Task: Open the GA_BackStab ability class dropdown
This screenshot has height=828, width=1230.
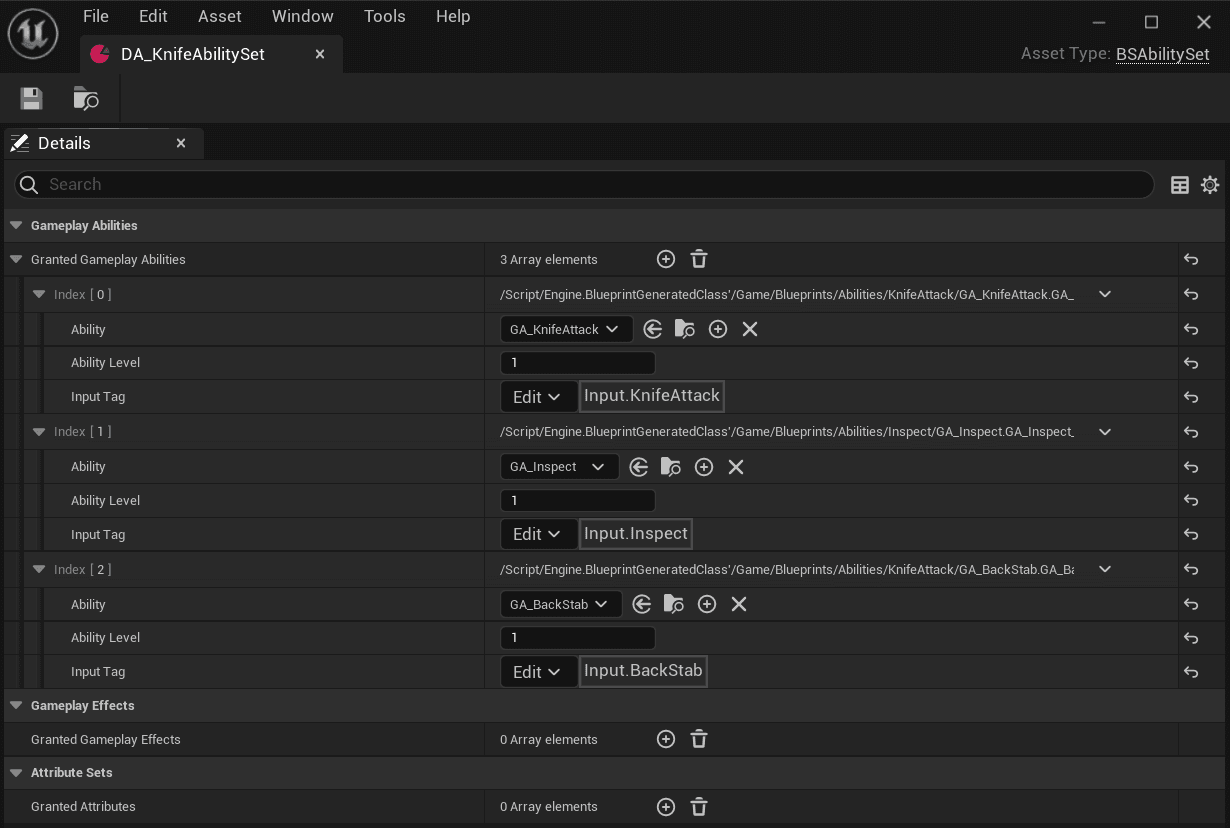Action: [x=561, y=604]
